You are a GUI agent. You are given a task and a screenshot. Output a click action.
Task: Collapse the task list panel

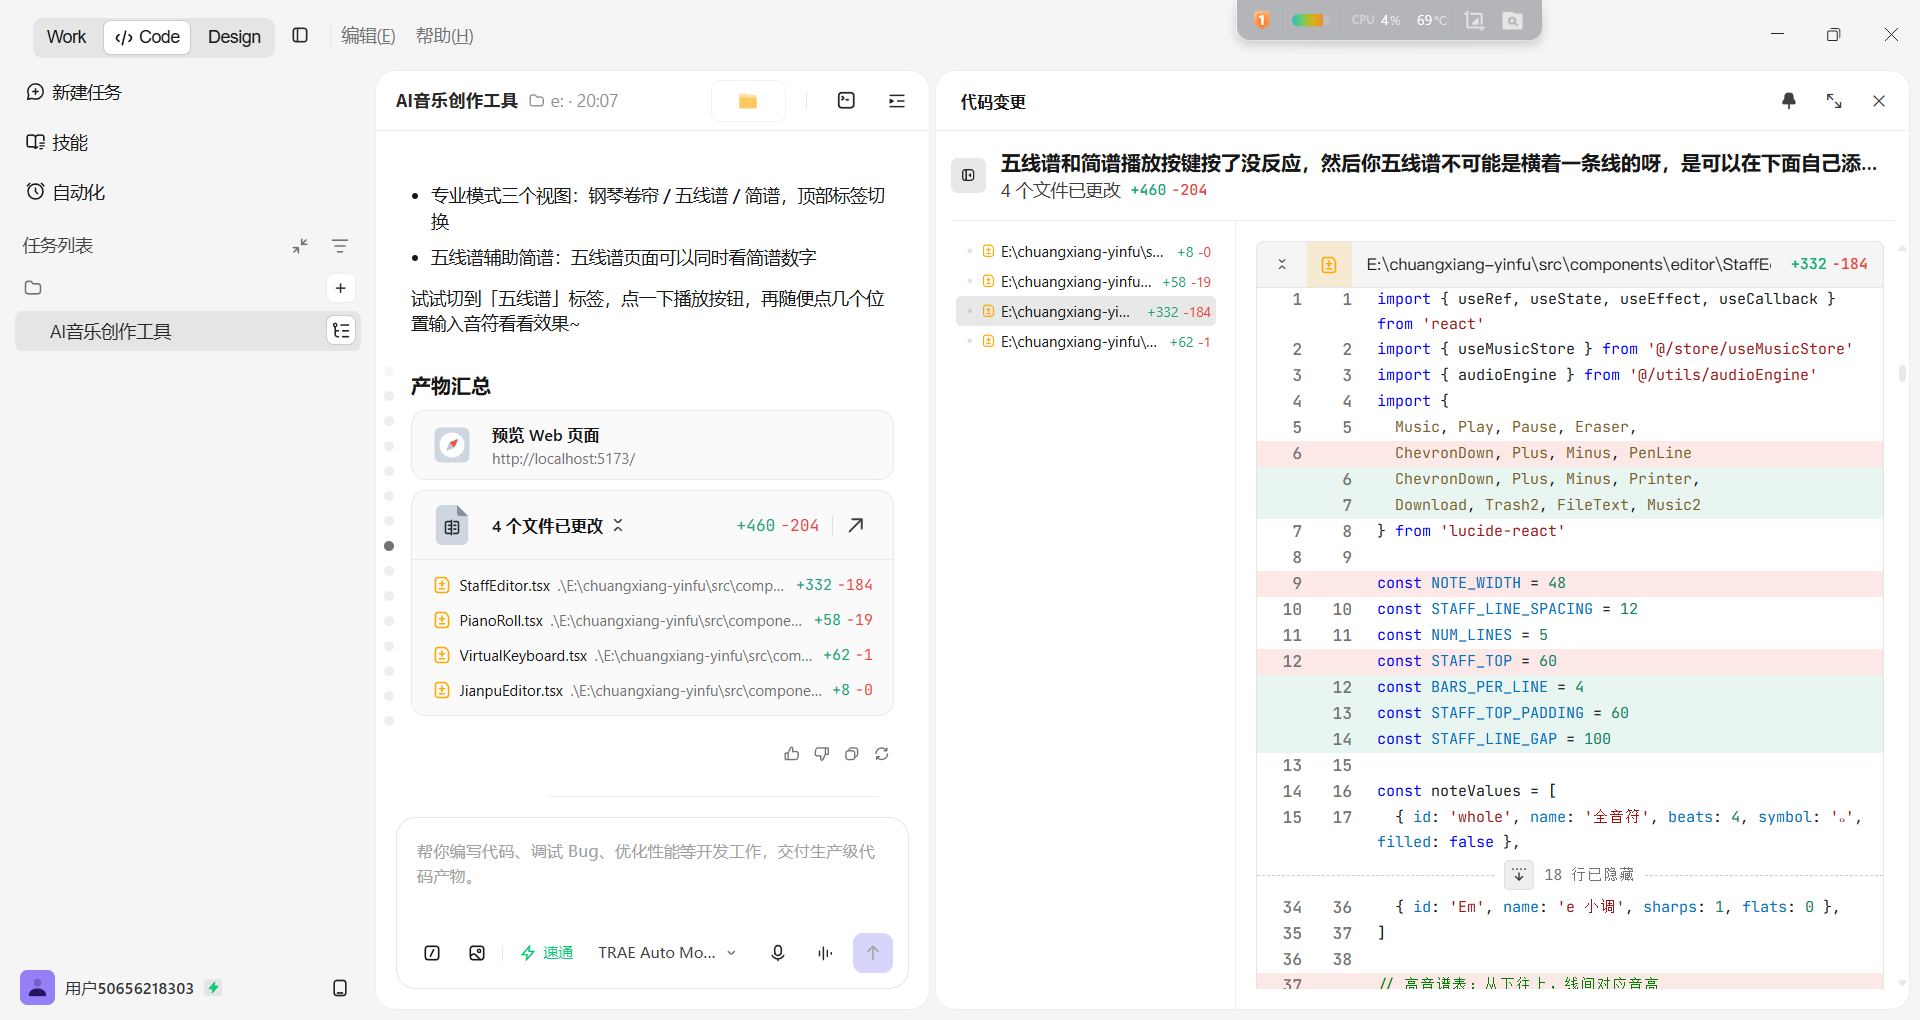[x=300, y=246]
